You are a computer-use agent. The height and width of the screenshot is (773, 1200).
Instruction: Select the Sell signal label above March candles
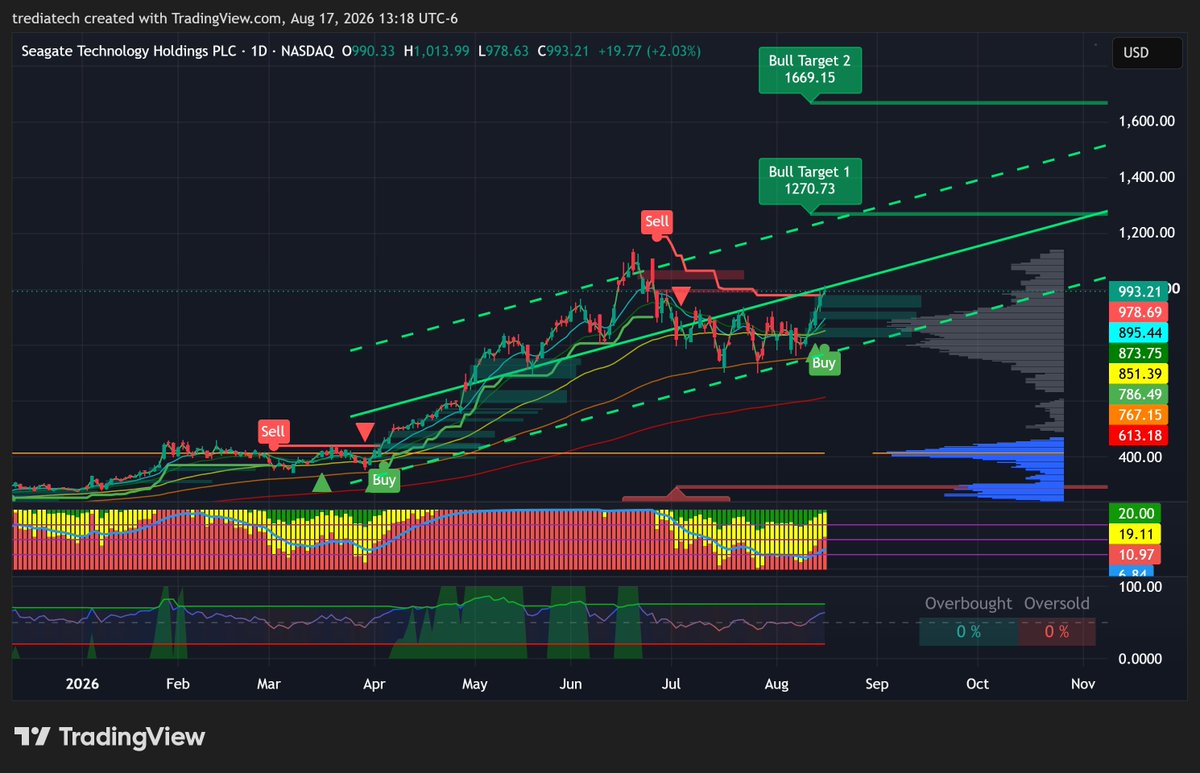[273, 432]
